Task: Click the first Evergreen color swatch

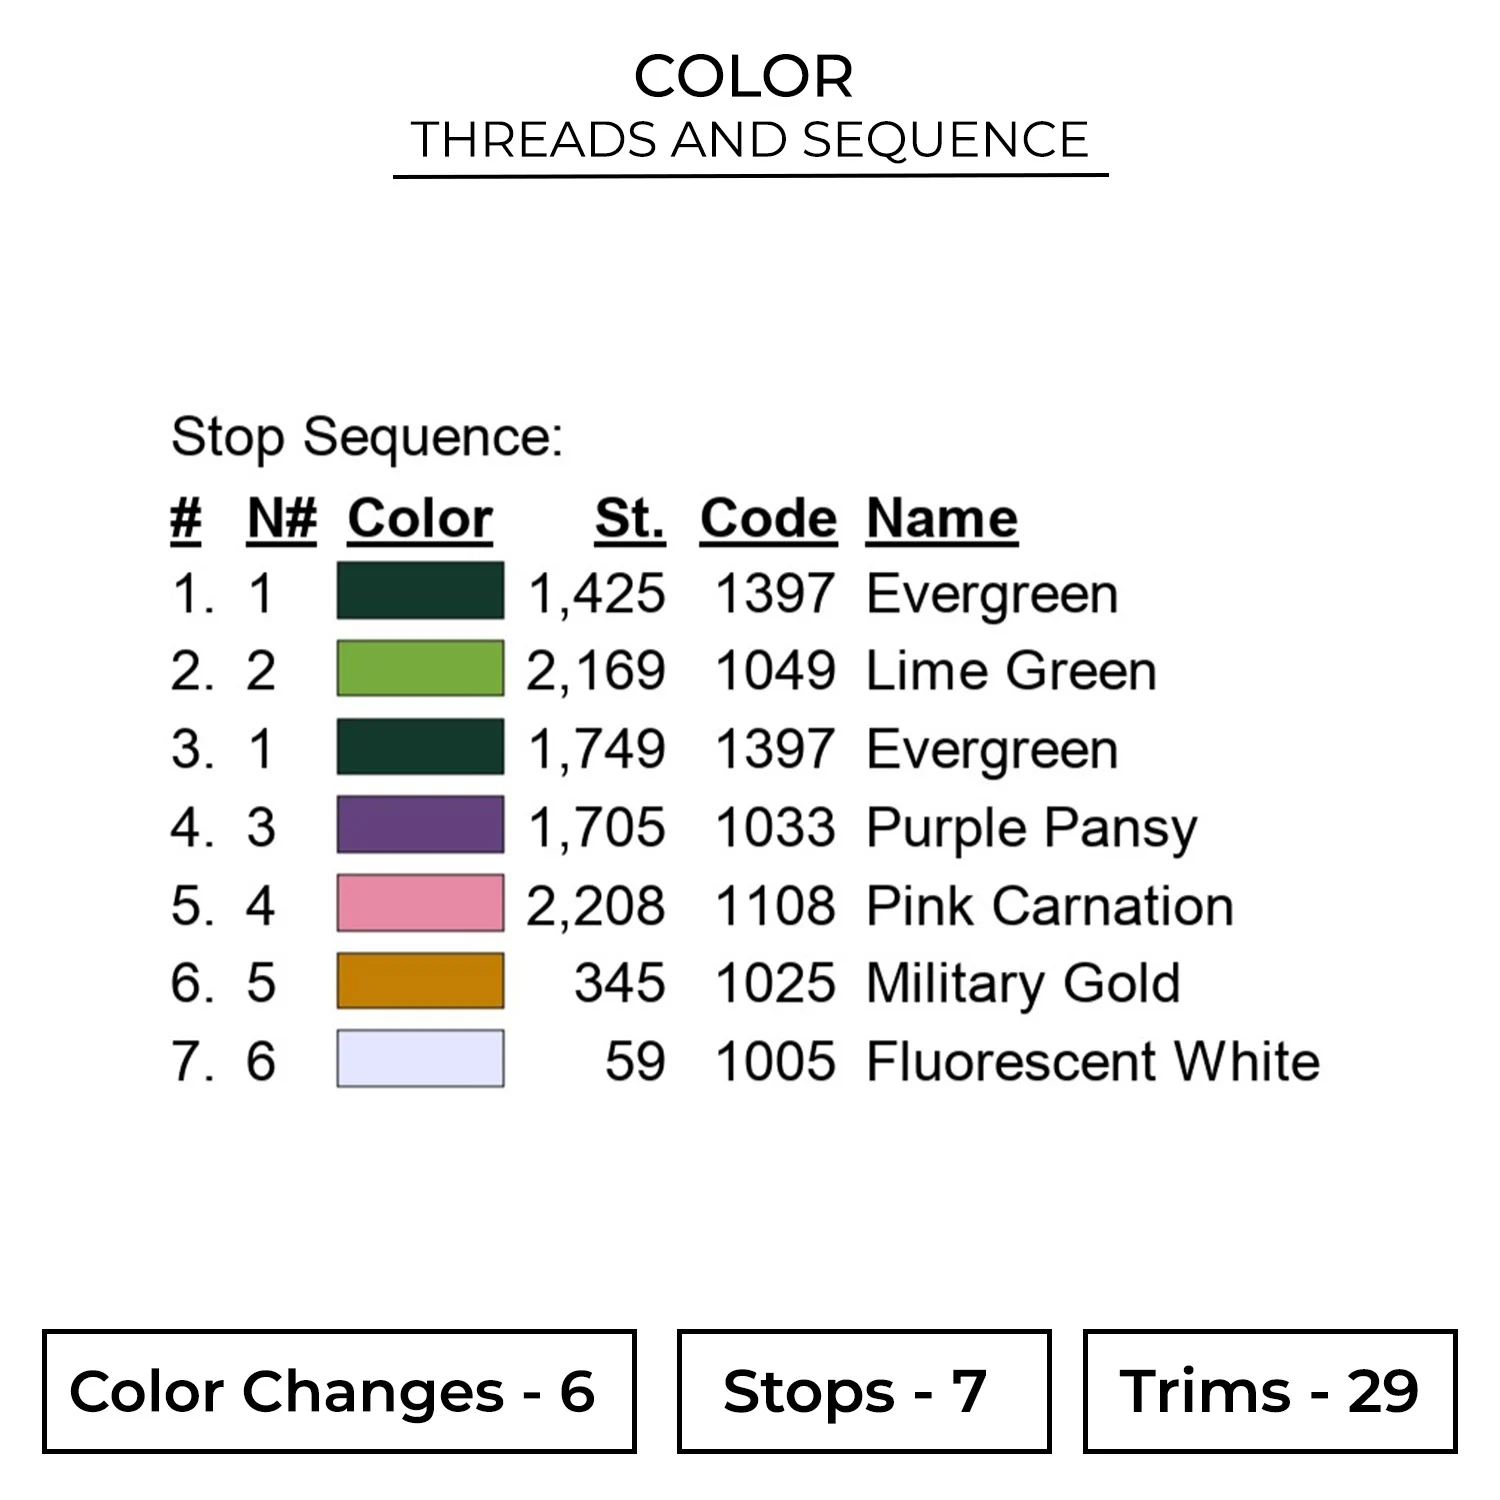Action: 420,591
